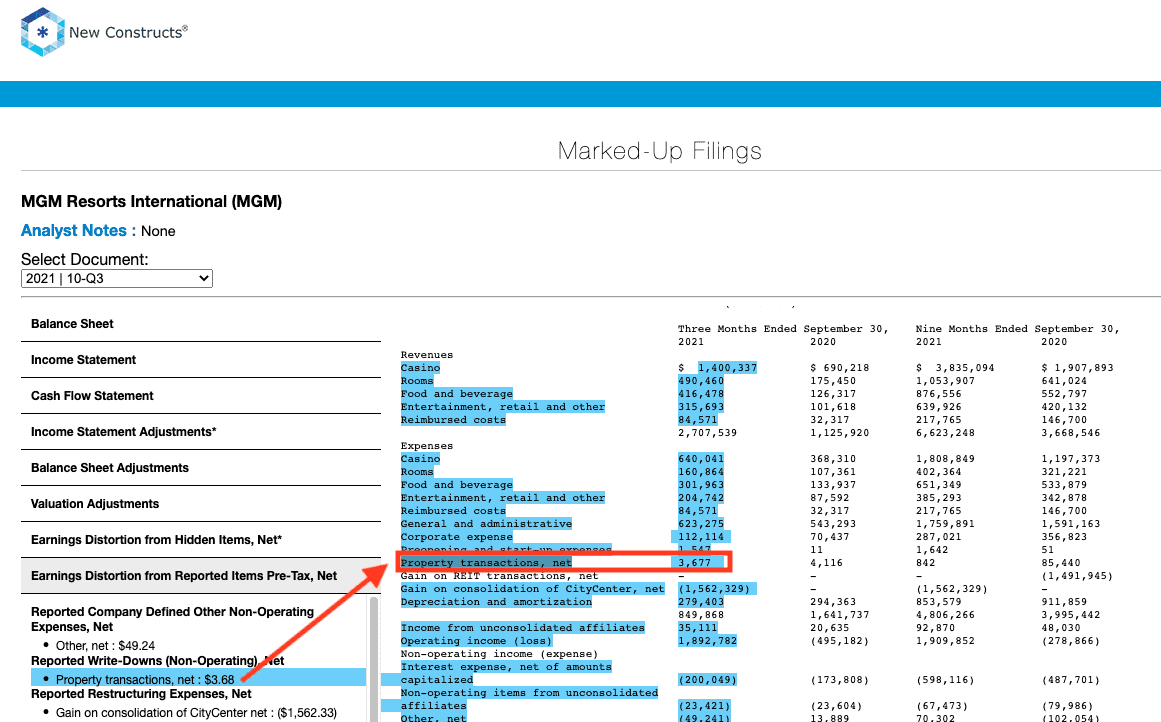Click the Marked-Up Filings page heading

[660, 151]
